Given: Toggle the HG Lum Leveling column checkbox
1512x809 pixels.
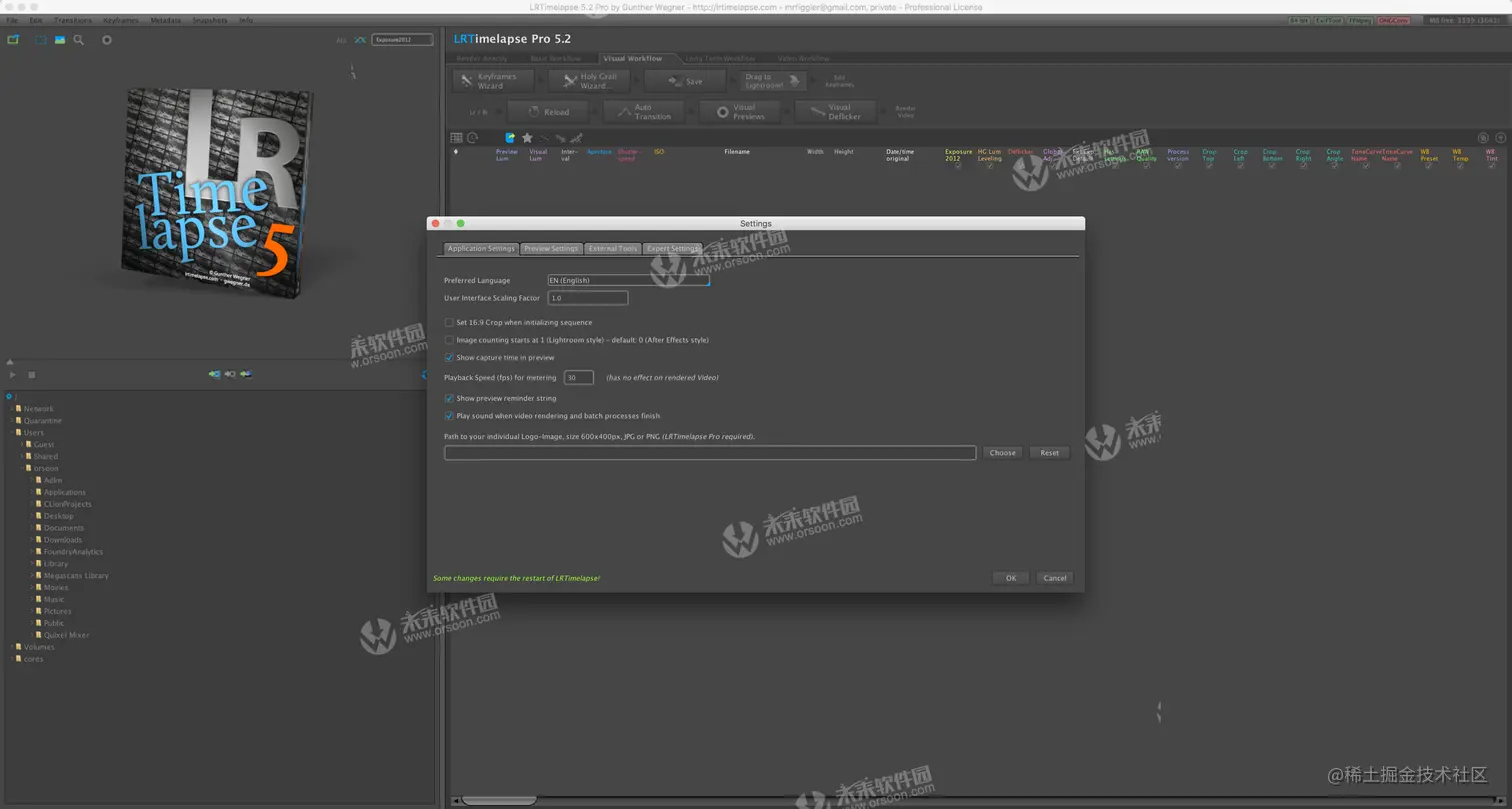Looking at the screenshot, I should pyautogui.click(x=989, y=166).
